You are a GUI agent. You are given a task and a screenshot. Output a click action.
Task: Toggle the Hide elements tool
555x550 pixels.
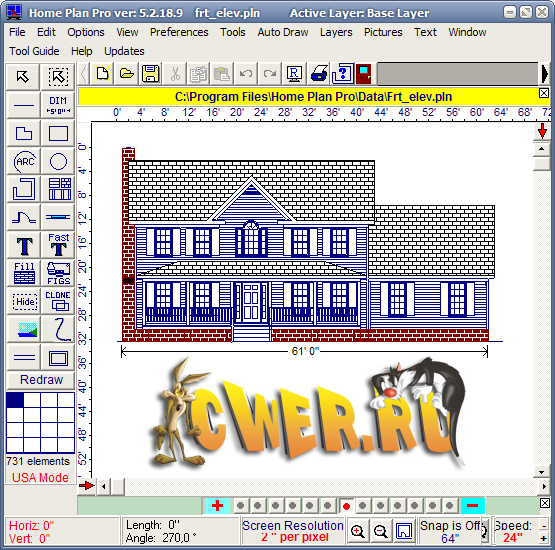tap(24, 301)
